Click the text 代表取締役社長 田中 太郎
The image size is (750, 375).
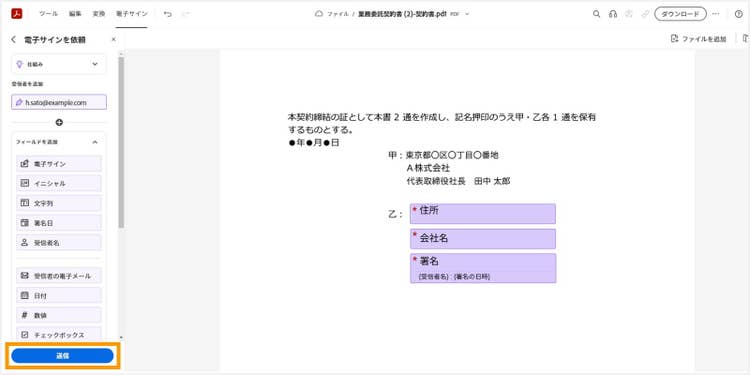click(458, 182)
